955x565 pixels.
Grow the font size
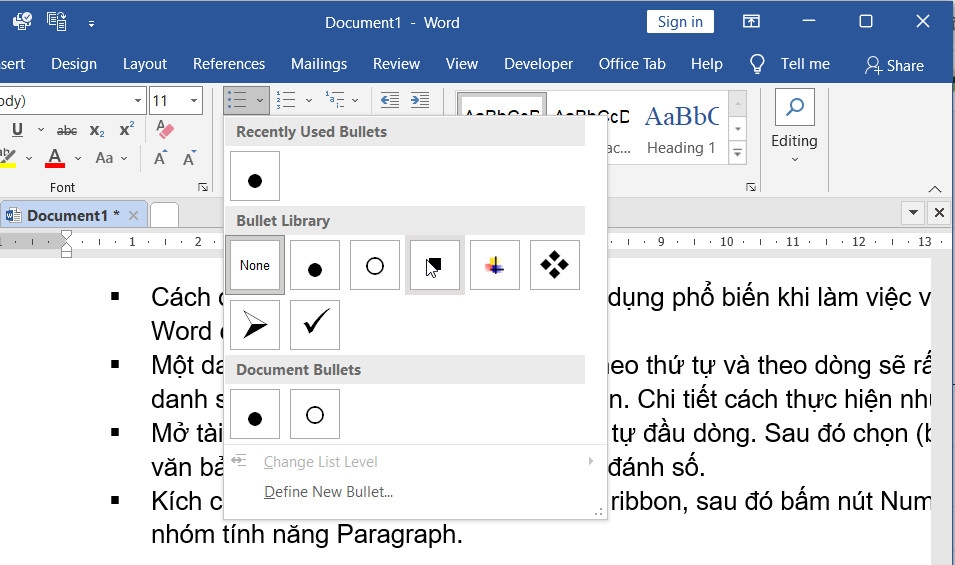pyautogui.click(x=160, y=158)
